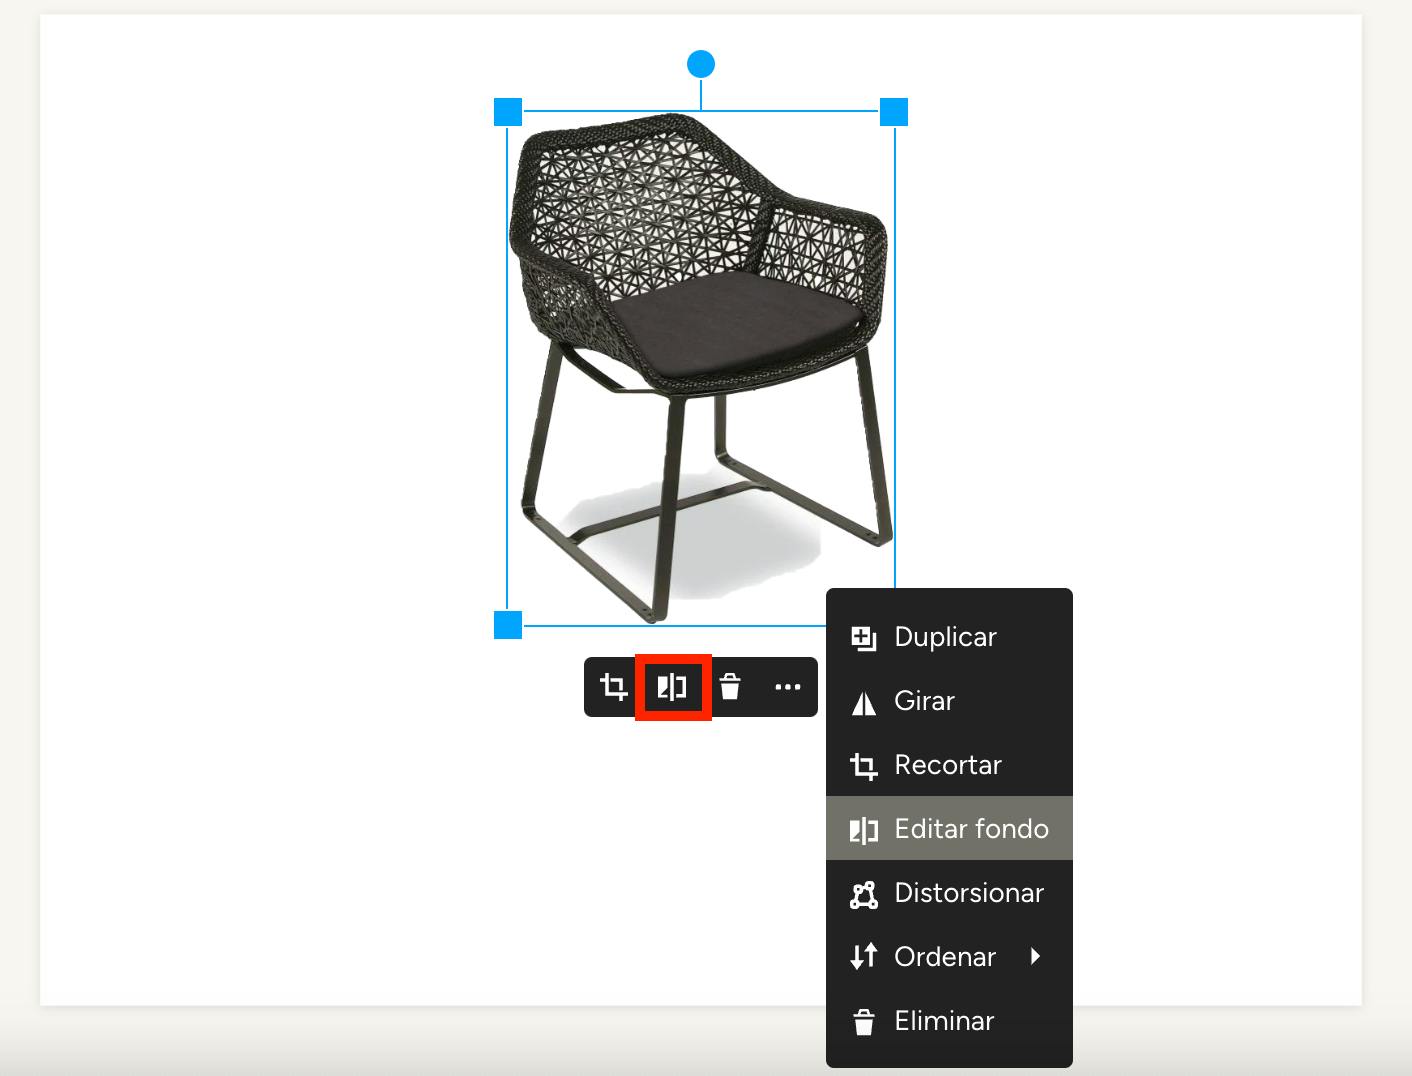Click the Eliminar trash icon in menu

[x=863, y=1022]
